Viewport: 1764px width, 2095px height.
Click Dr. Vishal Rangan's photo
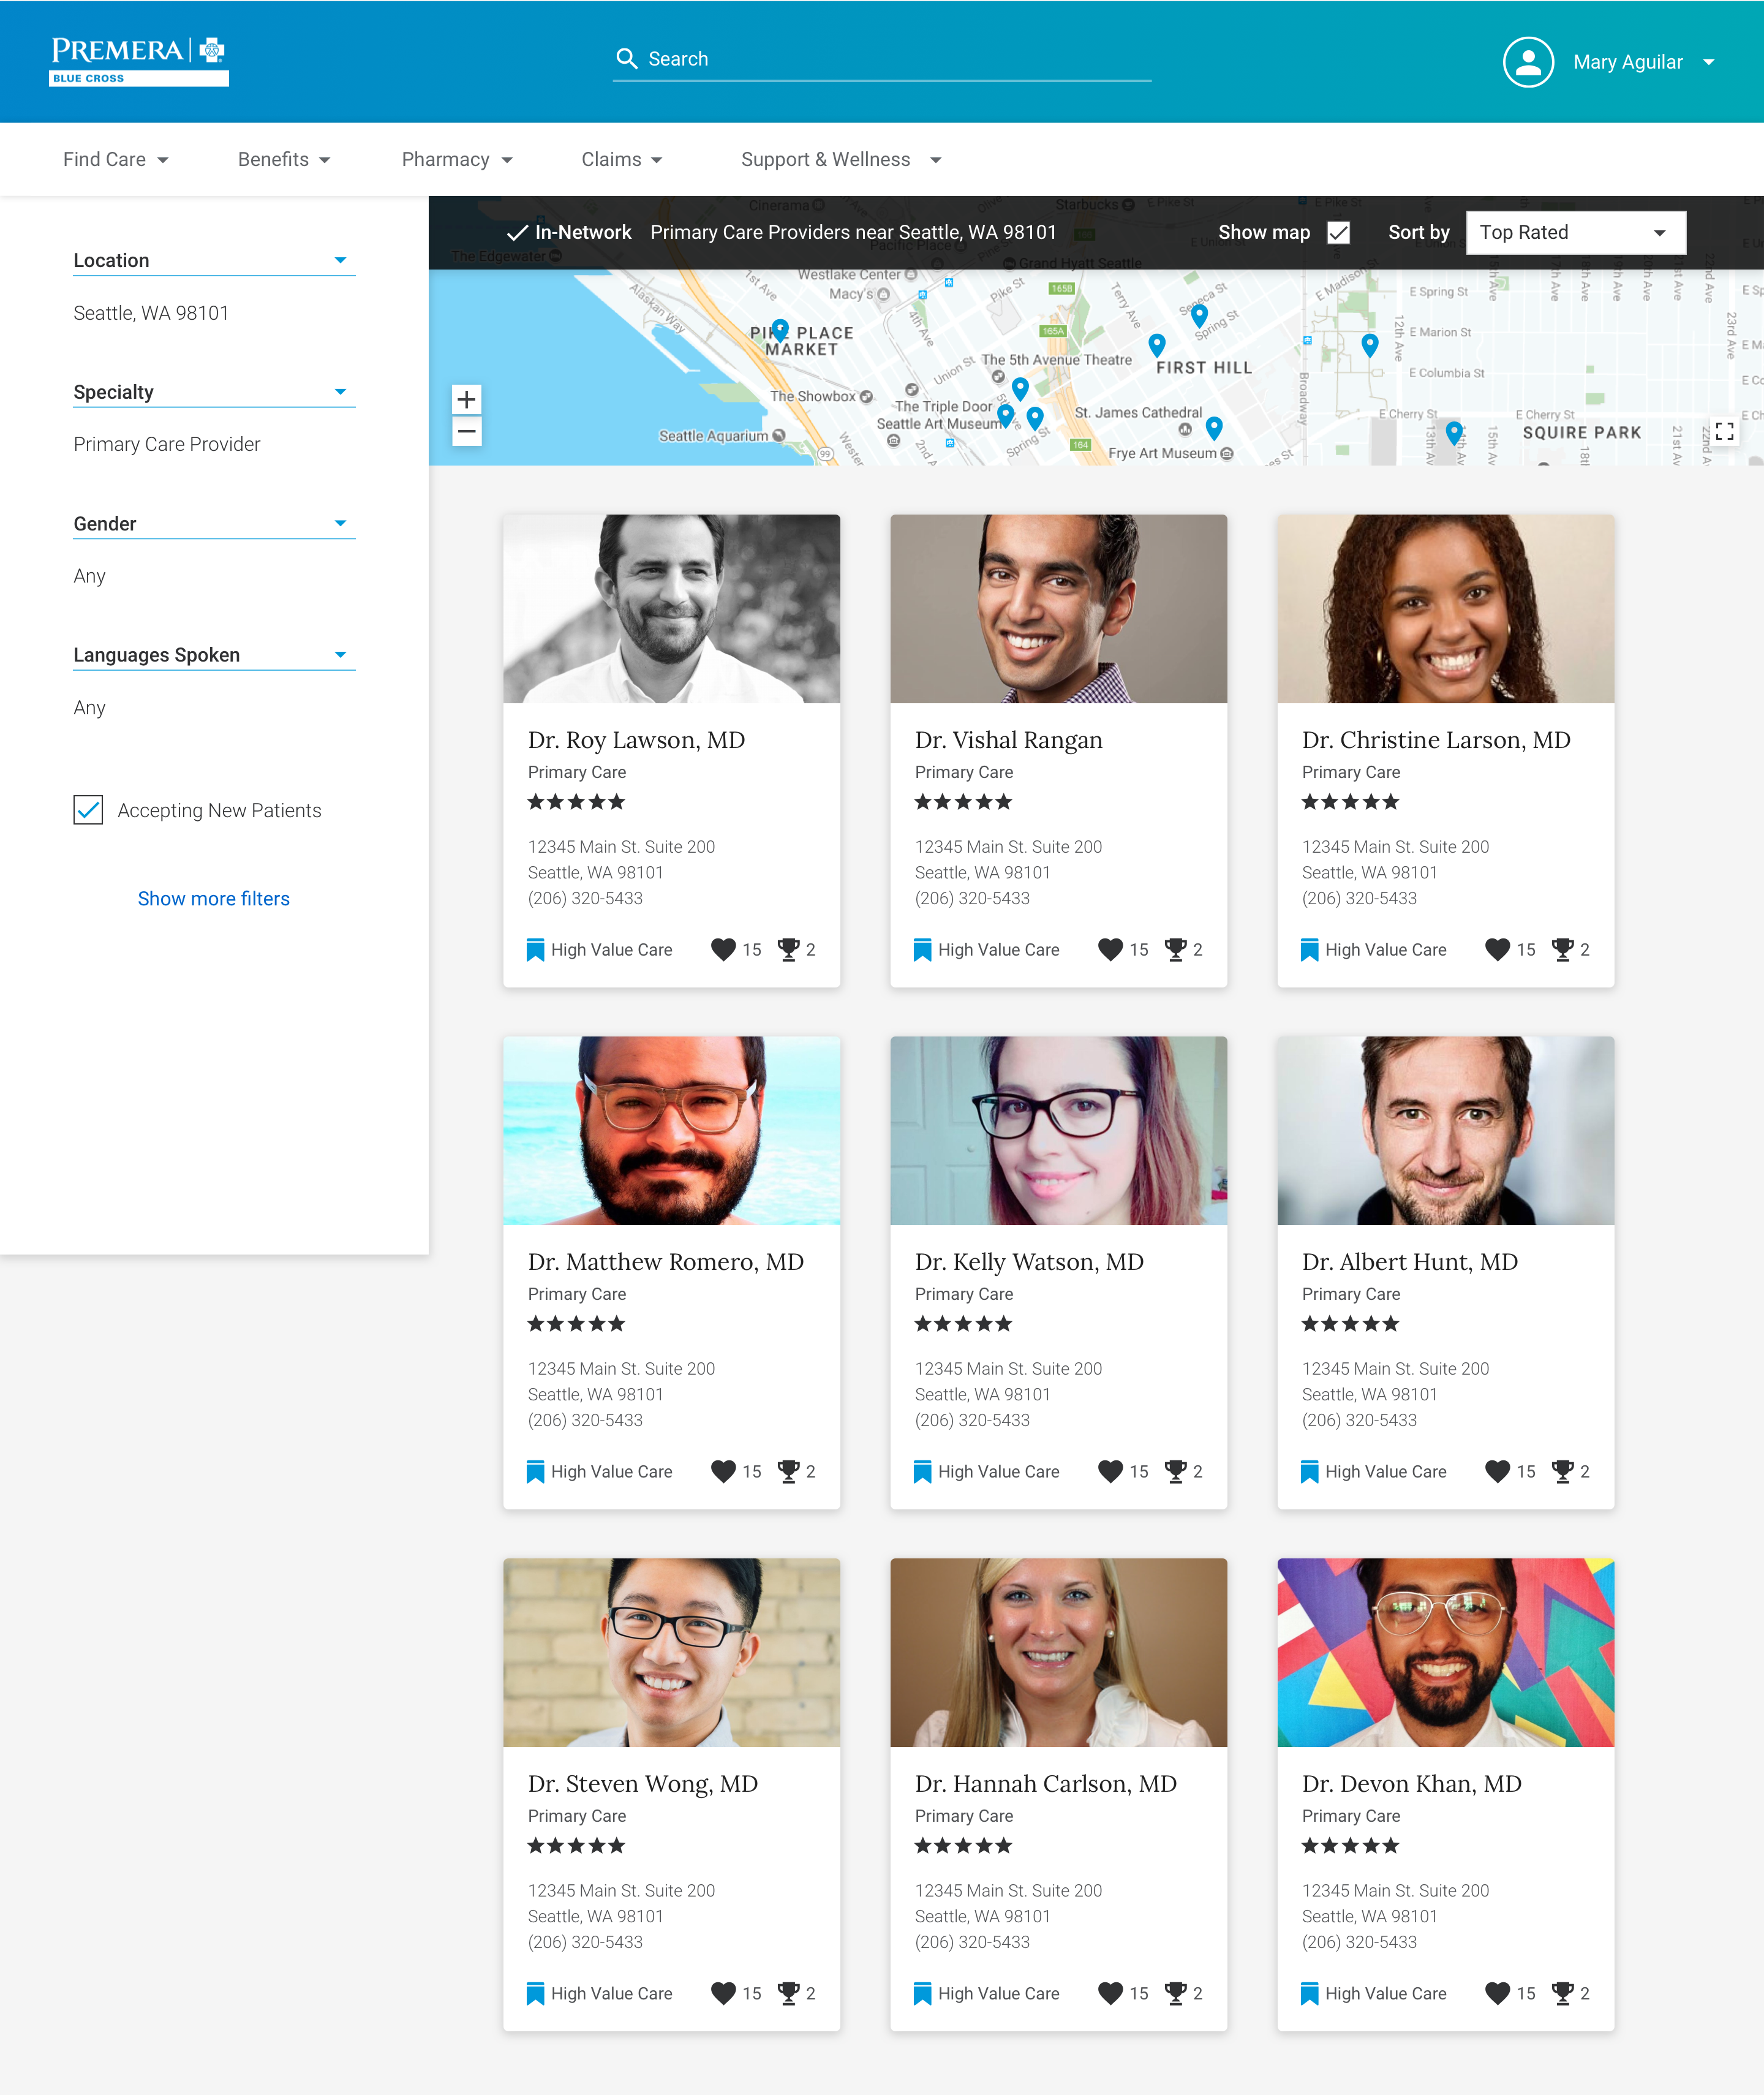1058,609
